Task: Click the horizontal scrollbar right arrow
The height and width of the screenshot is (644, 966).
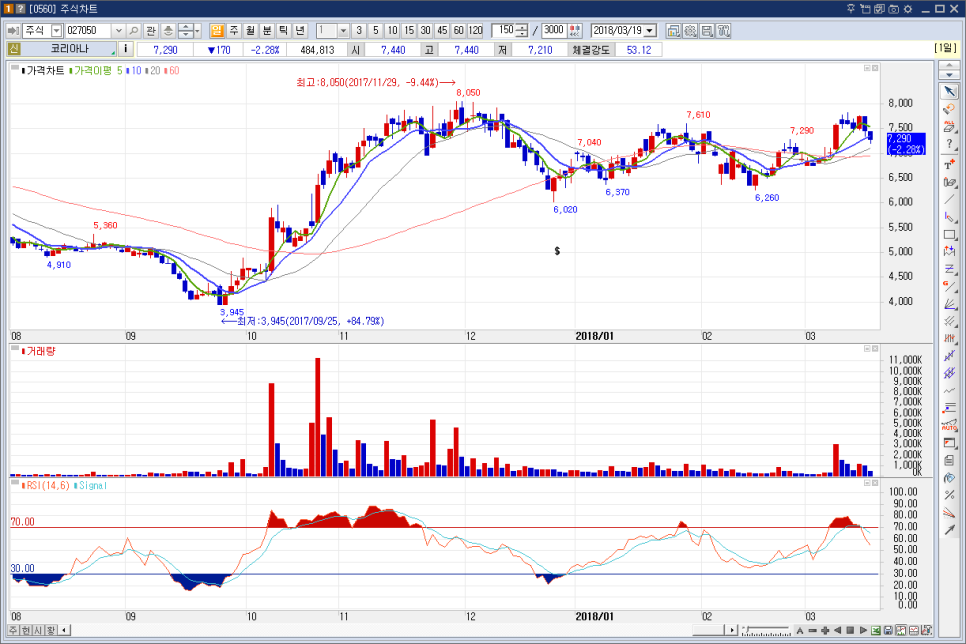Action: pos(732,630)
